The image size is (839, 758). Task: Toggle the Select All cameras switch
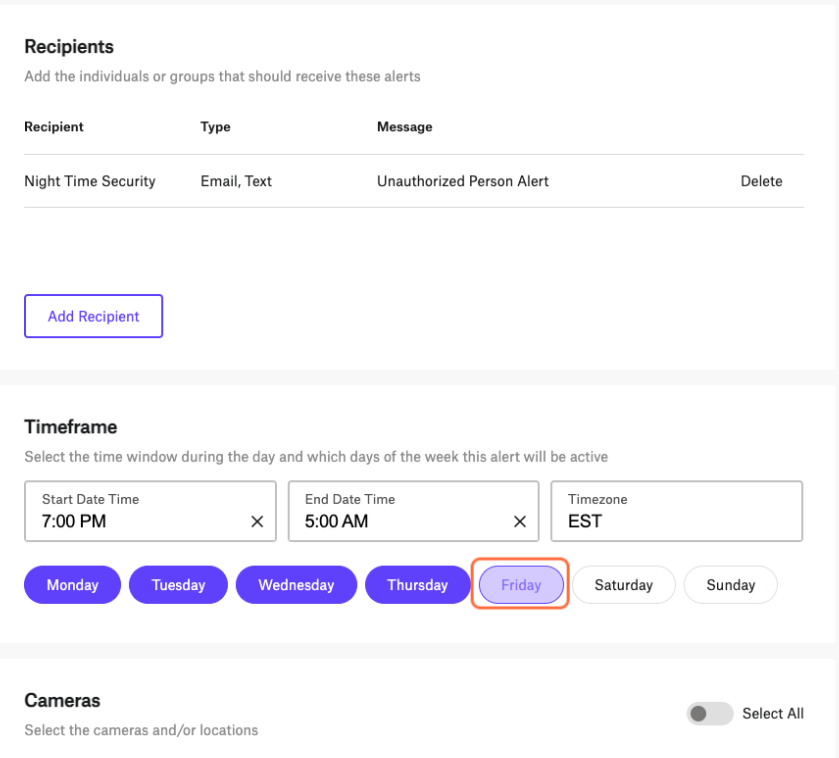[710, 714]
